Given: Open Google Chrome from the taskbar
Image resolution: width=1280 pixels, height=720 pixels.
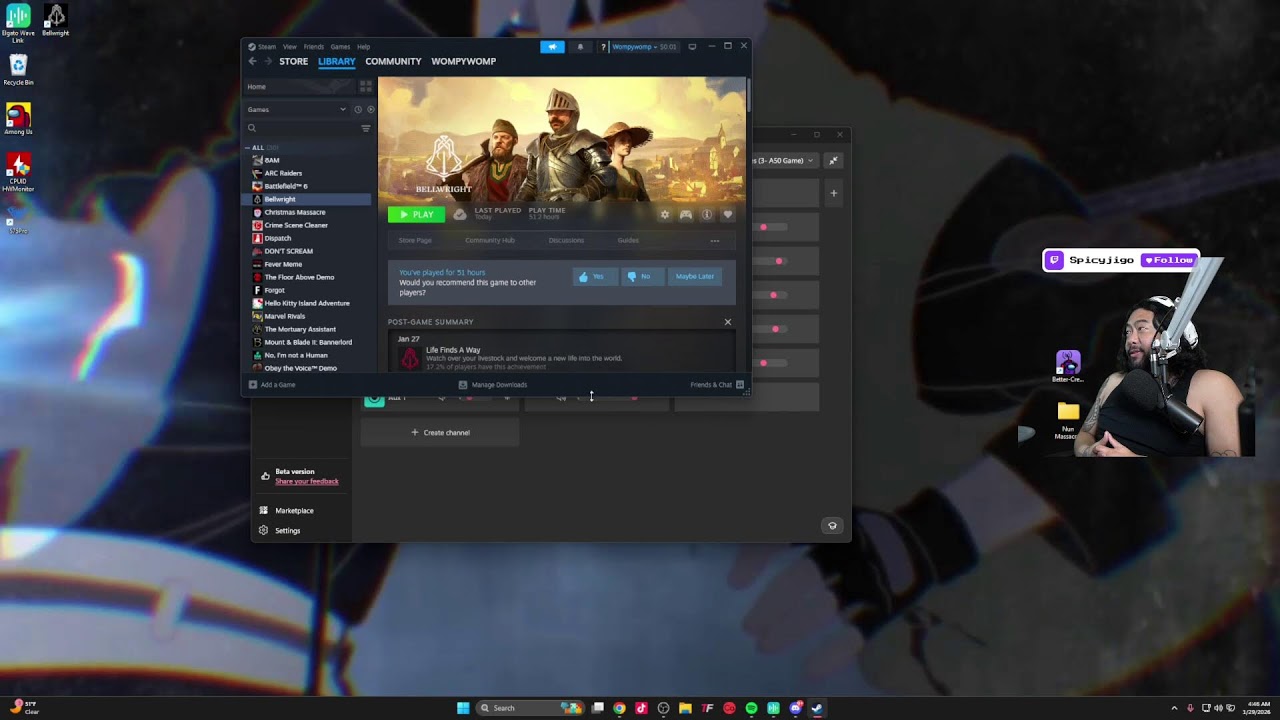Looking at the screenshot, I should click(619, 708).
